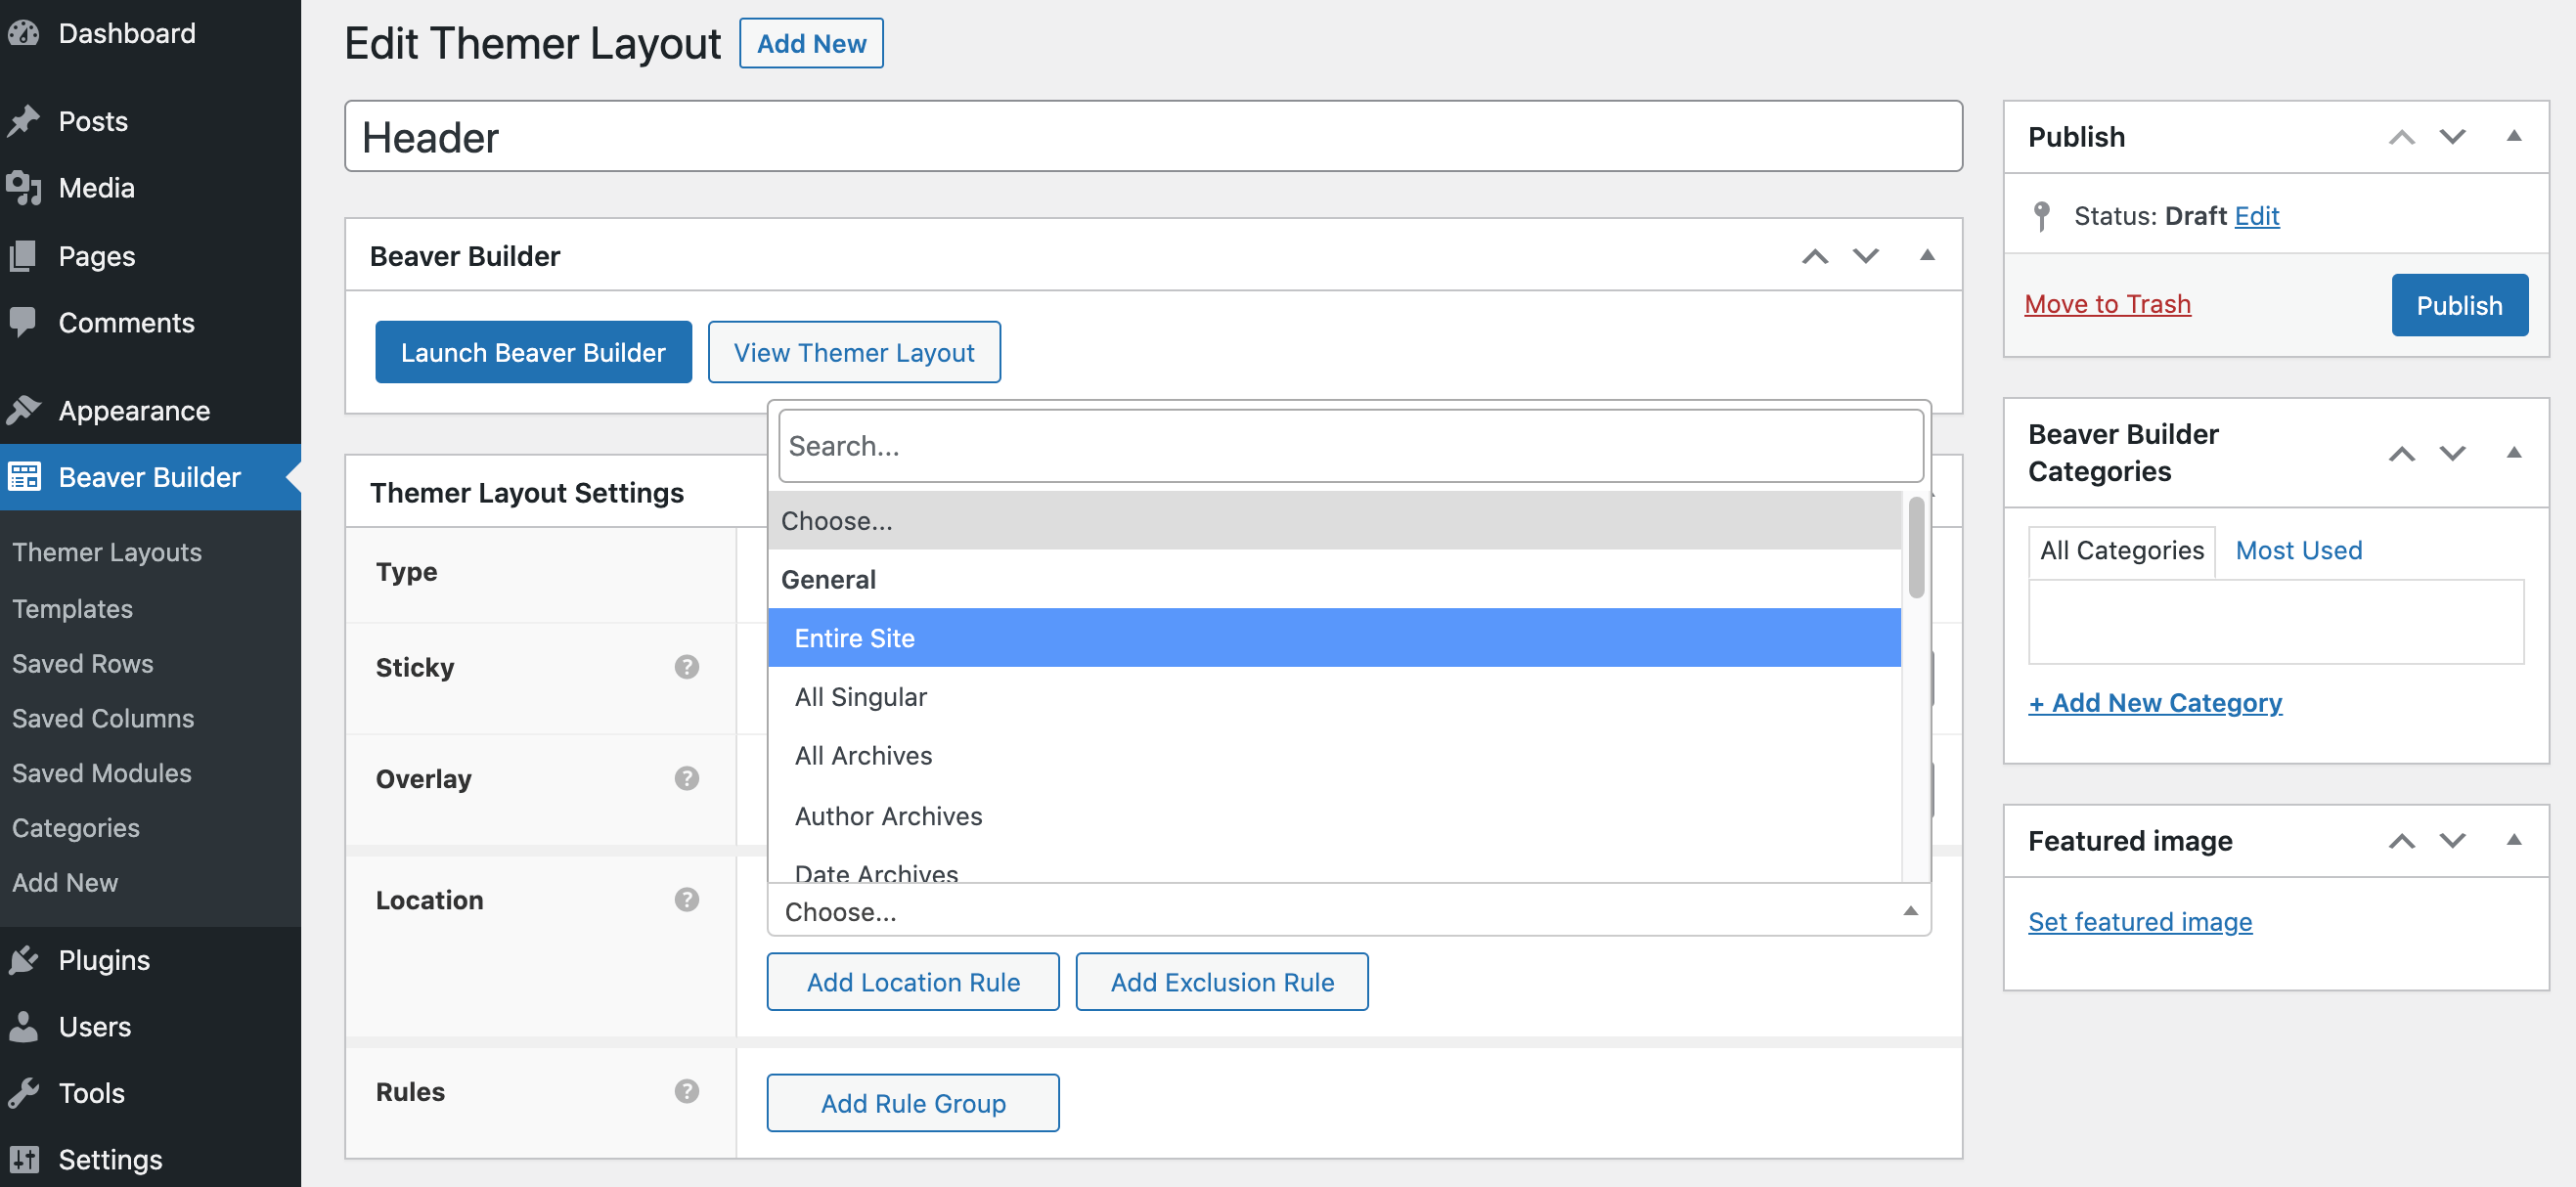Toggle the Publish panel collapse triangle
Viewport: 2576px width, 1187px height.
point(2513,137)
